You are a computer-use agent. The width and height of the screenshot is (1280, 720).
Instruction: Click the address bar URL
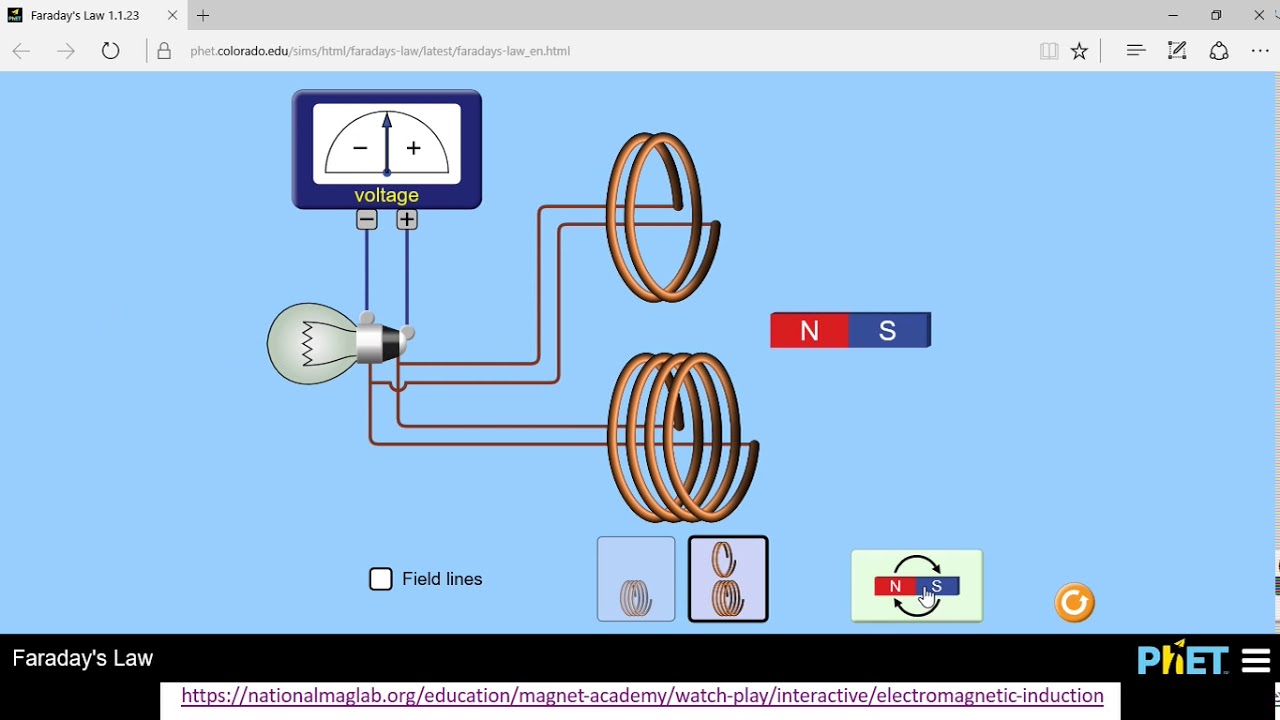pyautogui.click(x=380, y=51)
